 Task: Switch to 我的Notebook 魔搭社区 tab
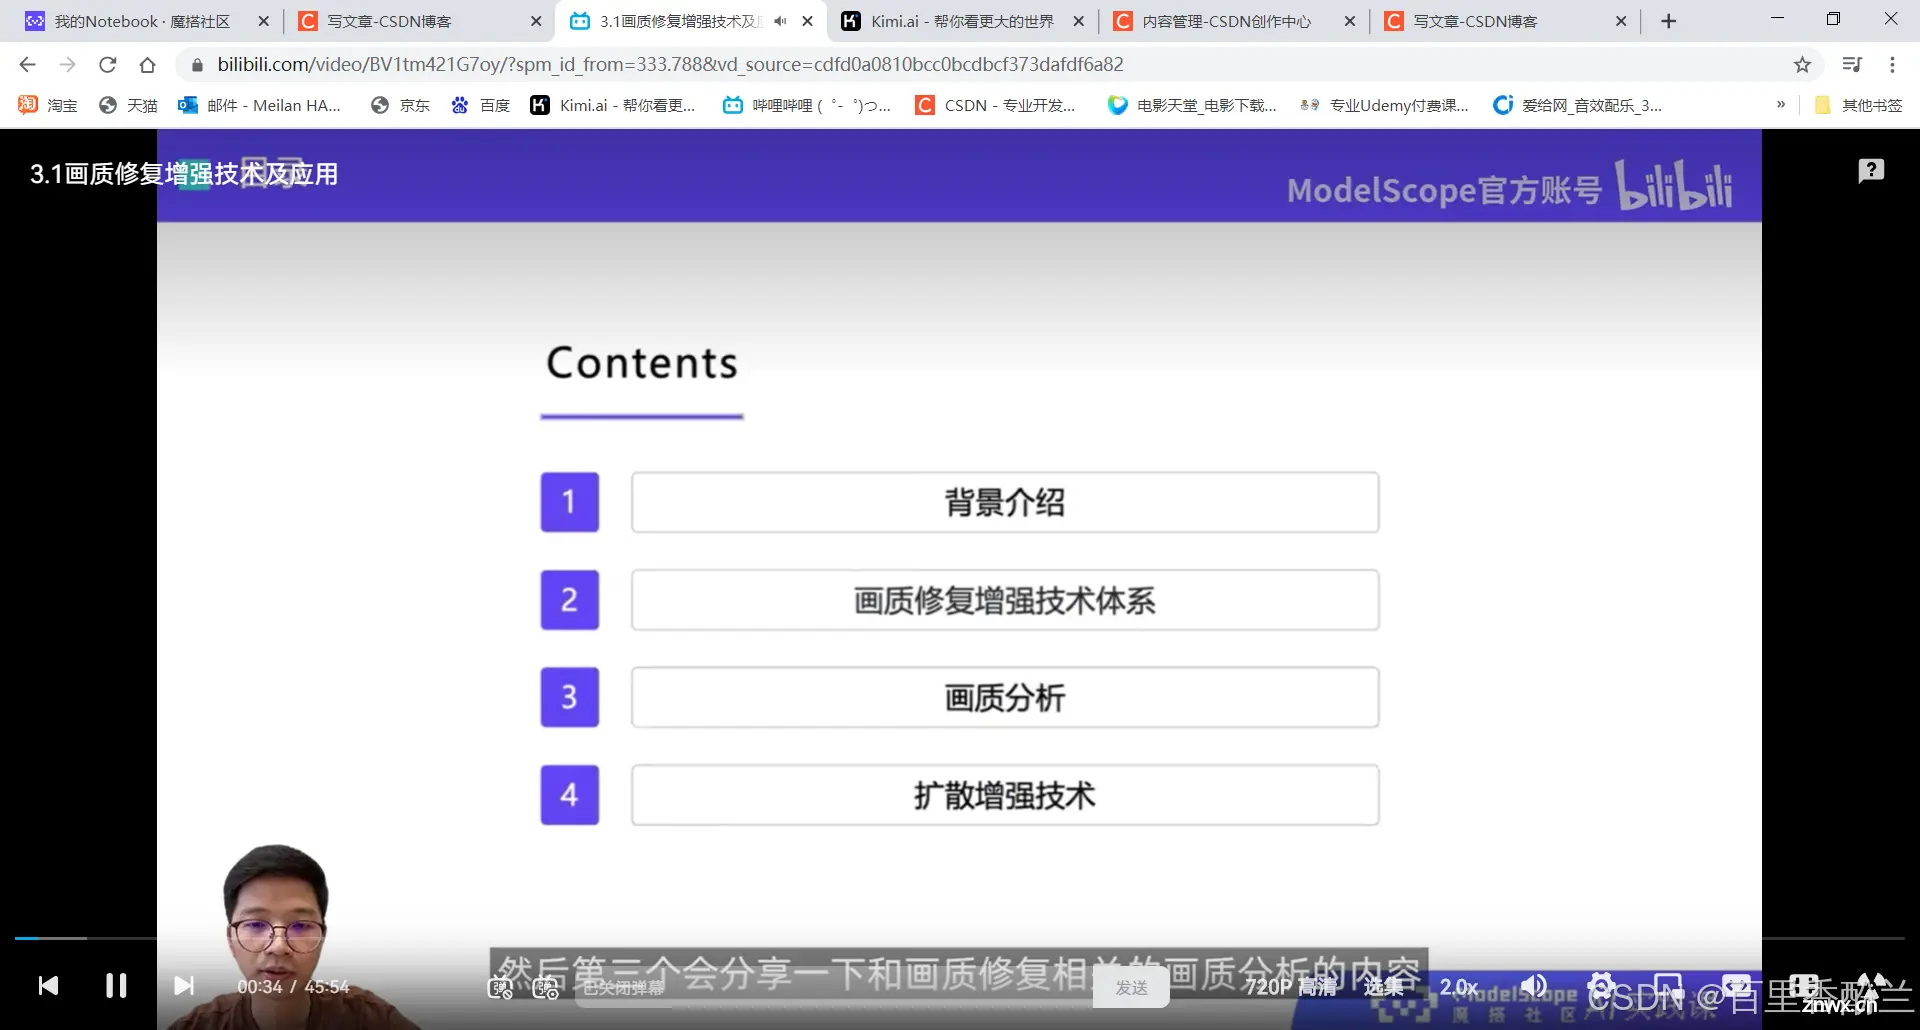tap(147, 21)
